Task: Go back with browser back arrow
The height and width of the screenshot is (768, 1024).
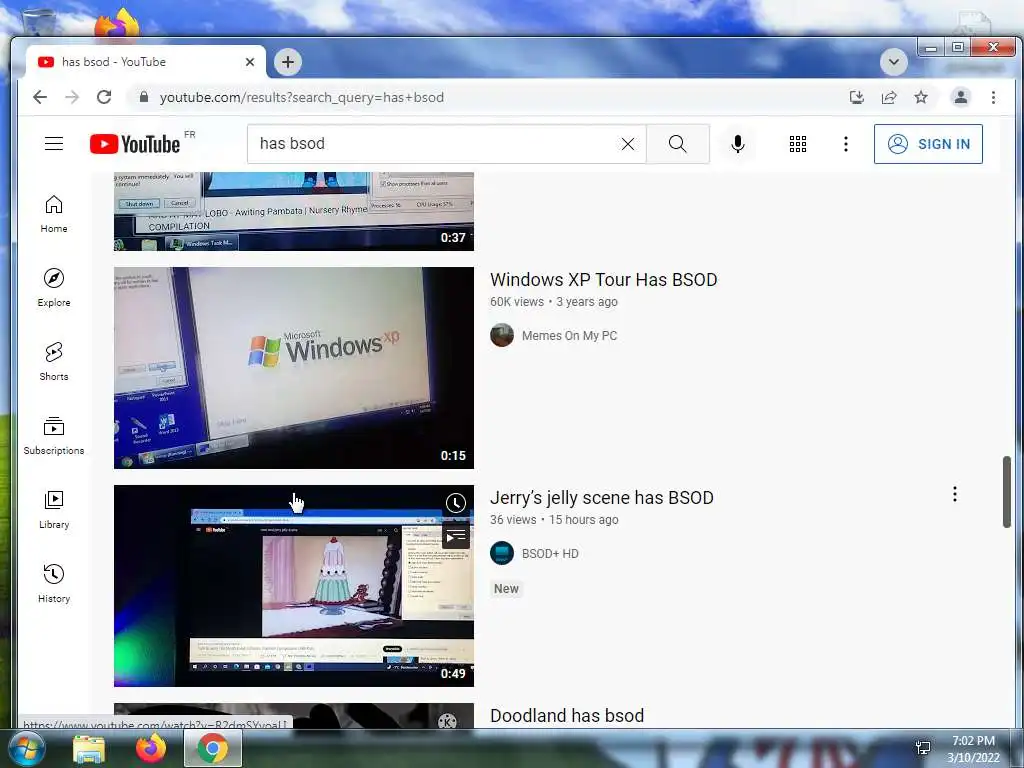Action: click(40, 97)
